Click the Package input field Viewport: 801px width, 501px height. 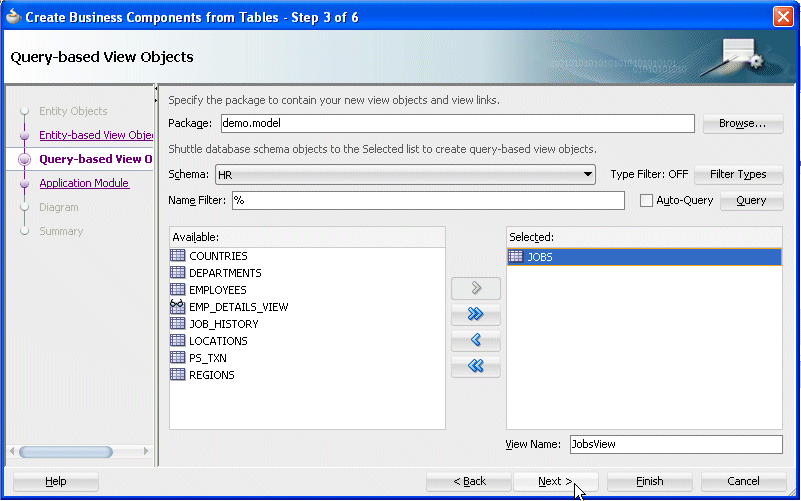tap(457, 123)
